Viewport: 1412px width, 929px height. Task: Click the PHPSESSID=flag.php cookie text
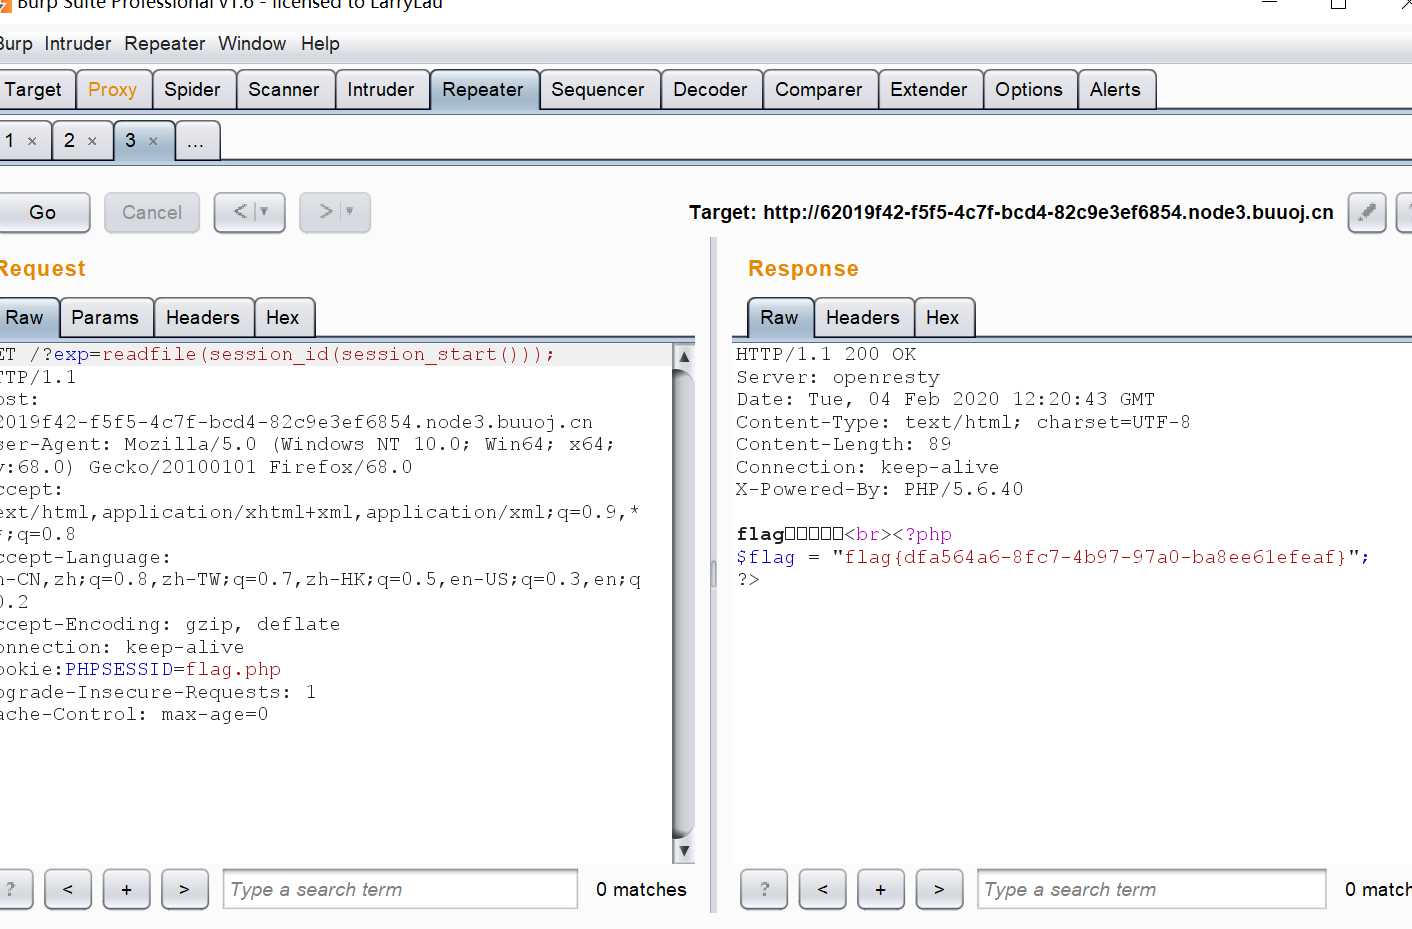(173, 669)
